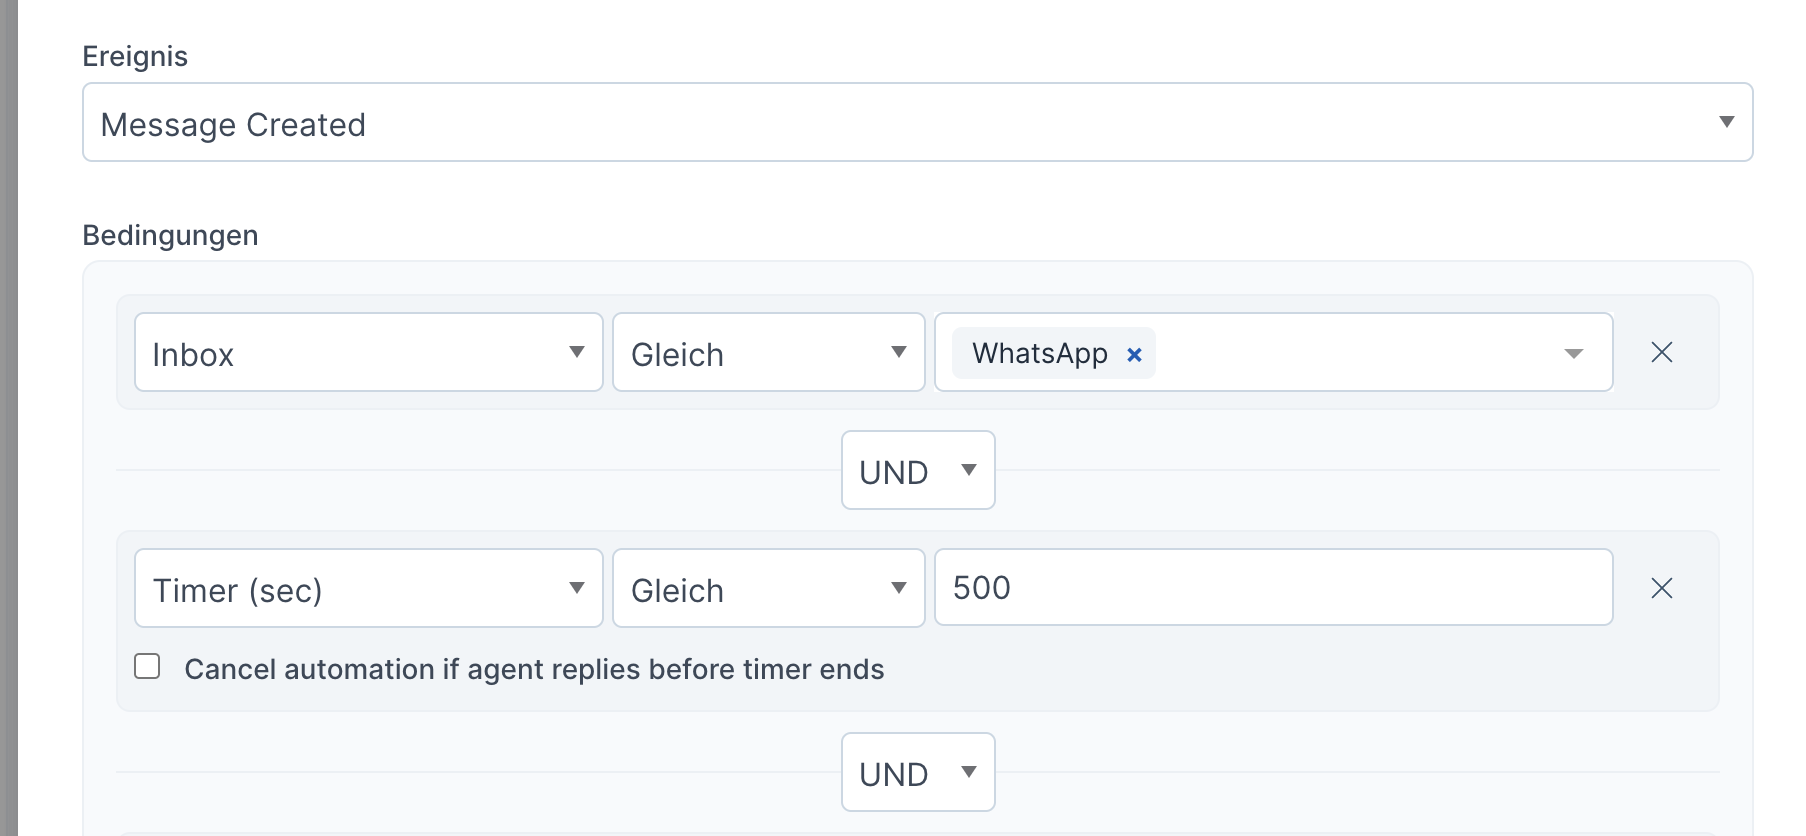
Task: Open the Inbox attribute dropdown
Action: tap(368, 352)
